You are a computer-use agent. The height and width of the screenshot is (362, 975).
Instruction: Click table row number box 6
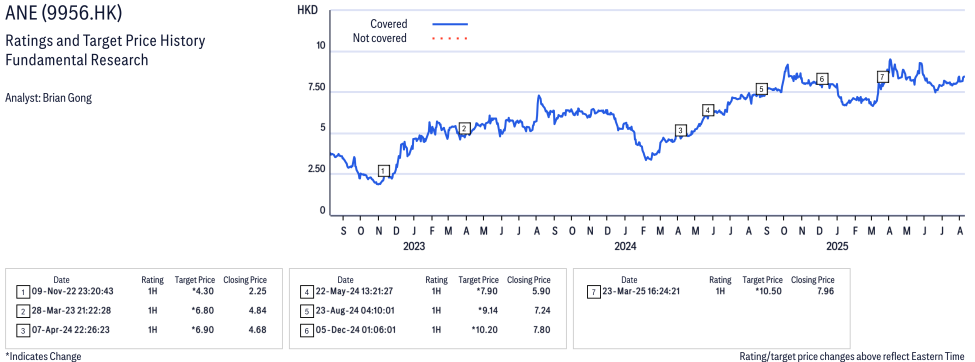(x=306, y=330)
